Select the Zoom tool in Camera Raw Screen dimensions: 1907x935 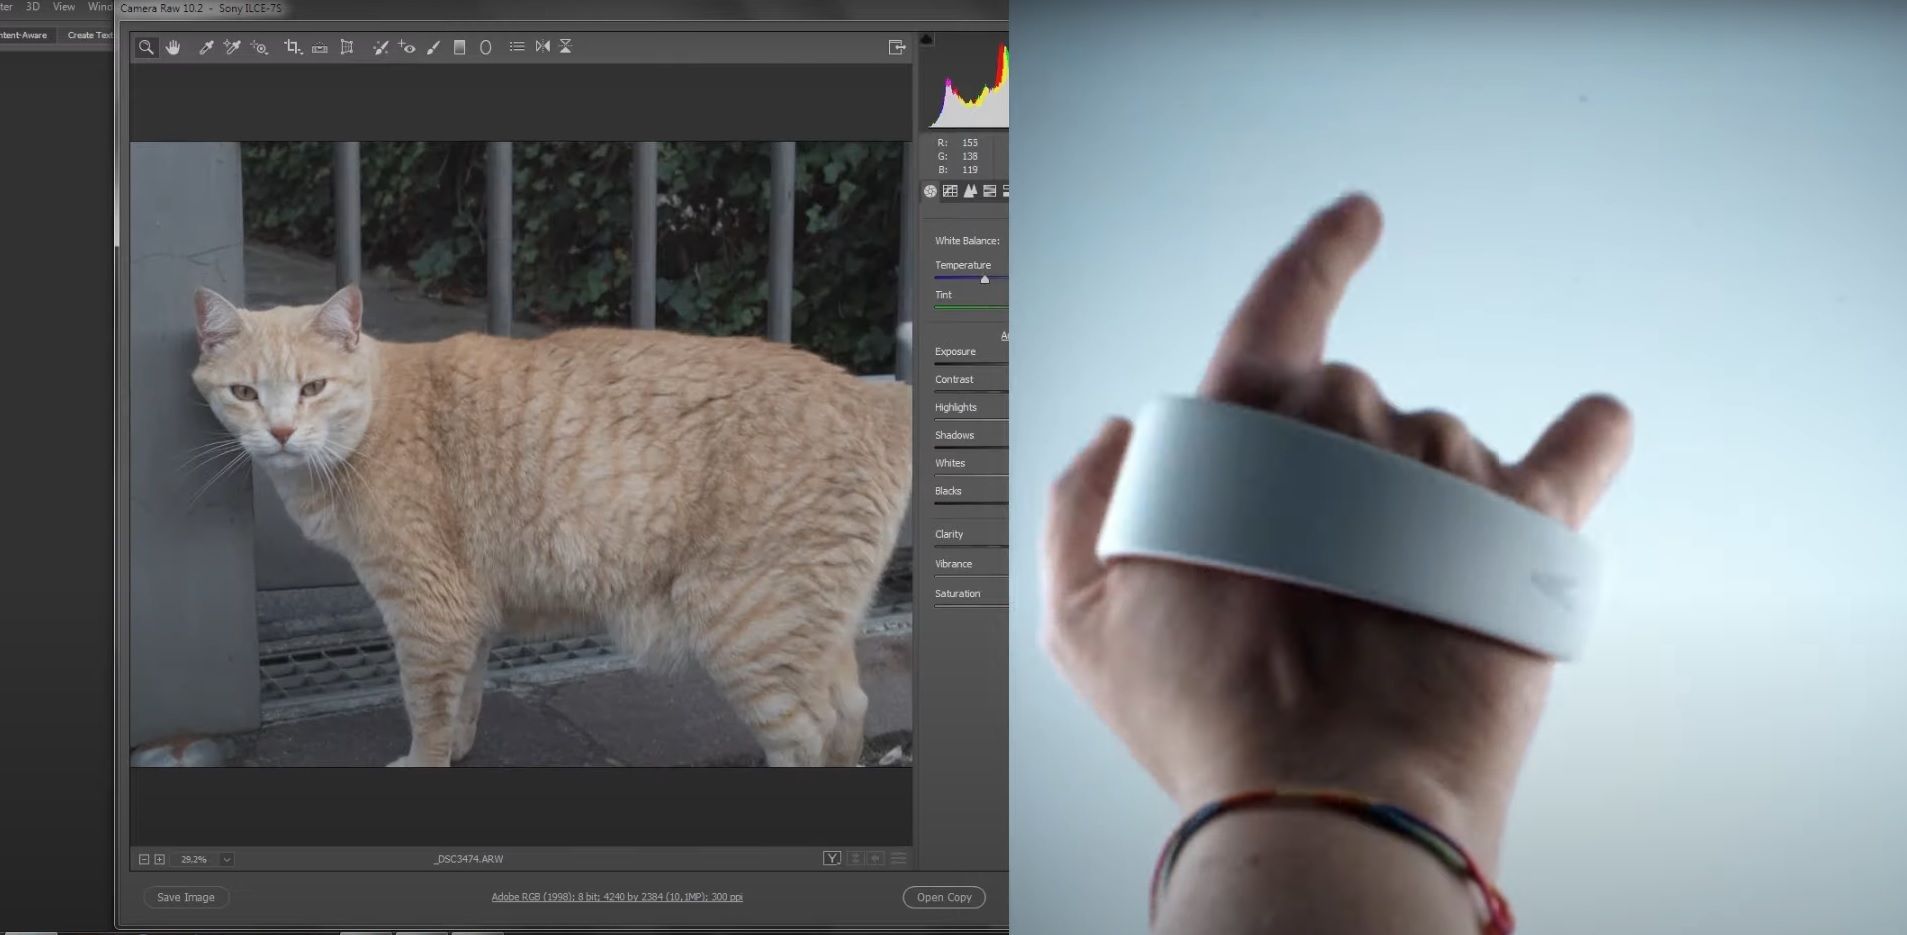point(146,47)
